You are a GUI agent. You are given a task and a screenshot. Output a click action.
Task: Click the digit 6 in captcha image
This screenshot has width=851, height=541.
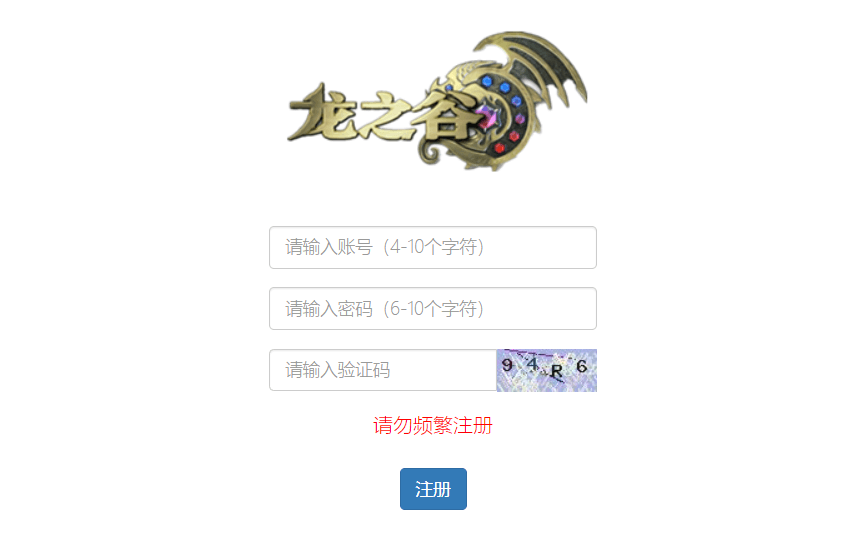[581, 366]
